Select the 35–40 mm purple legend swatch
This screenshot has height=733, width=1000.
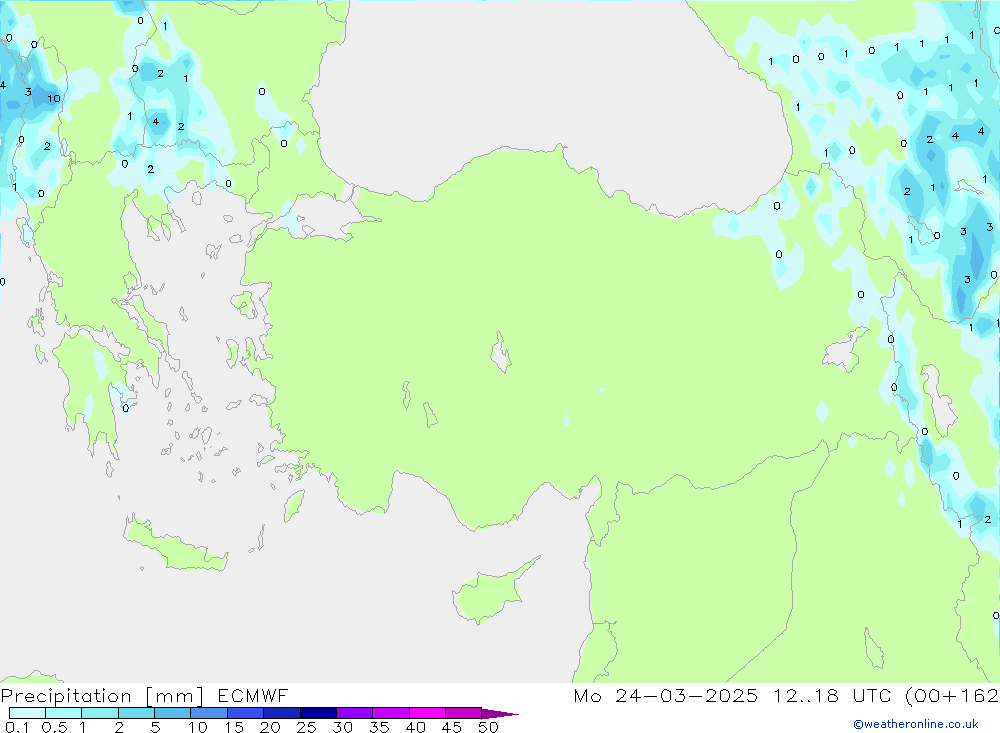pyautogui.click(x=391, y=713)
